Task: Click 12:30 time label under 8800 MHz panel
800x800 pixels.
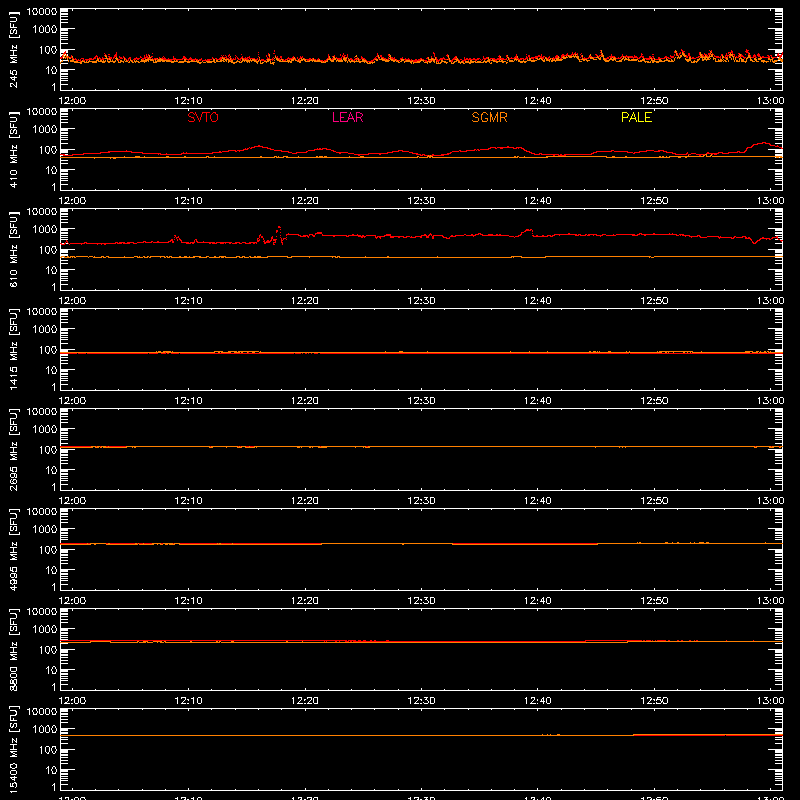Action: pos(421,701)
